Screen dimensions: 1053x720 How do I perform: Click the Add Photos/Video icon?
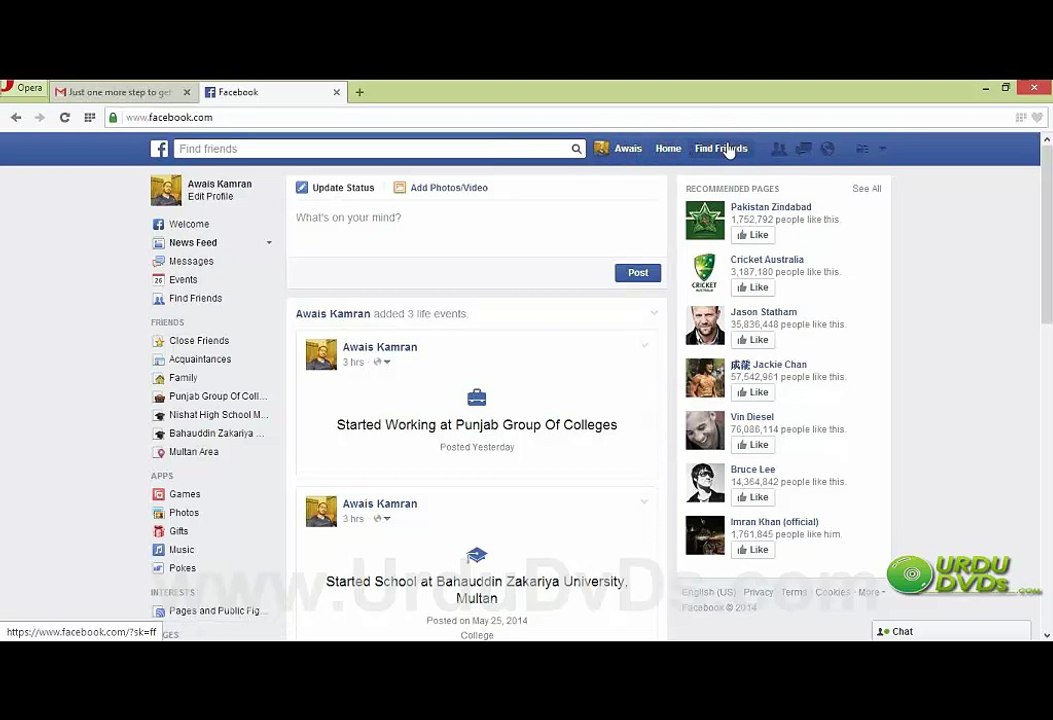point(400,187)
